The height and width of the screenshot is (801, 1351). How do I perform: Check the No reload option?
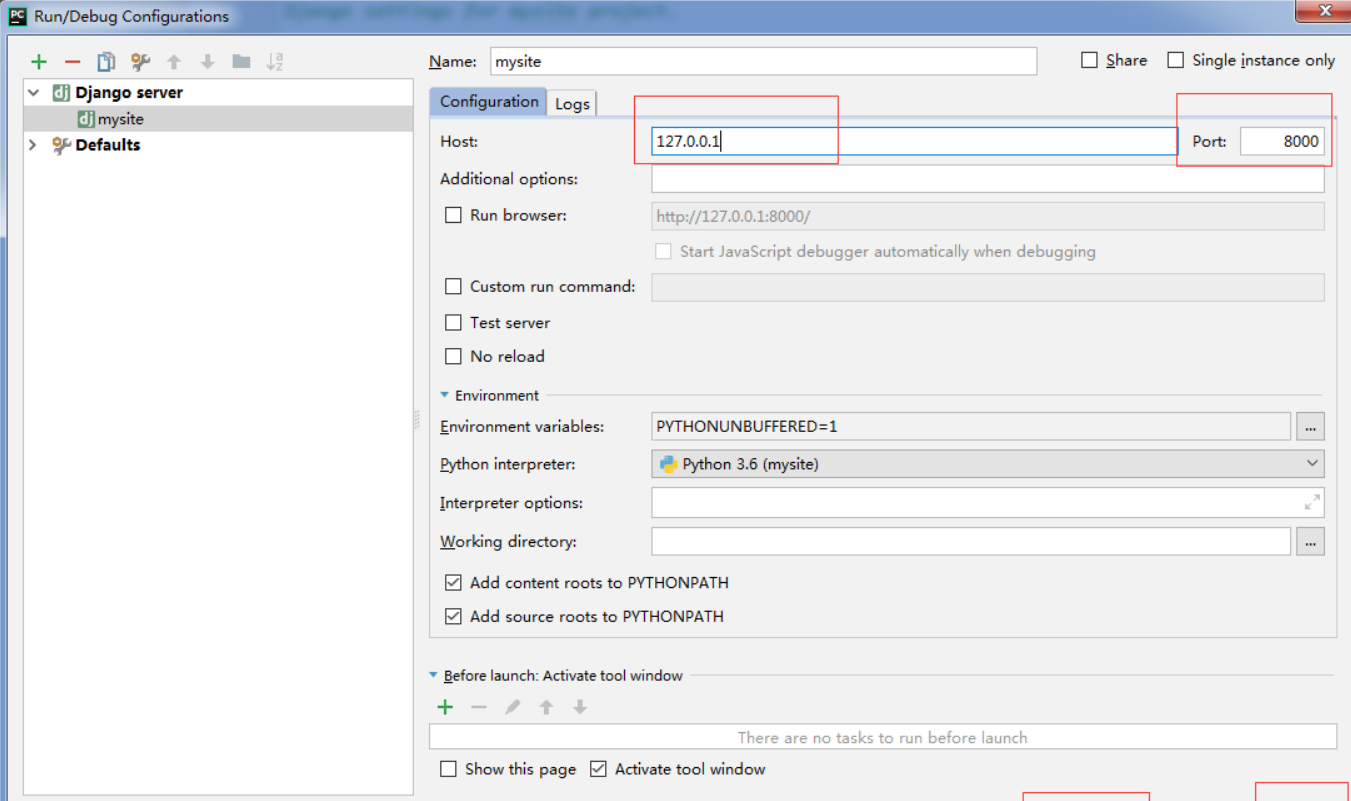pyautogui.click(x=453, y=356)
